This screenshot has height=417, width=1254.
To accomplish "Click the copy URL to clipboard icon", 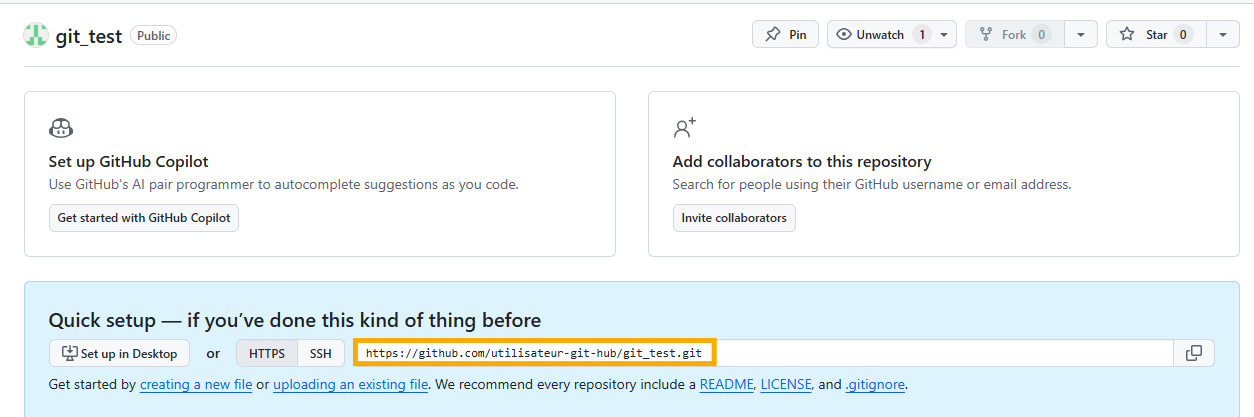I will coord(1194,353).
